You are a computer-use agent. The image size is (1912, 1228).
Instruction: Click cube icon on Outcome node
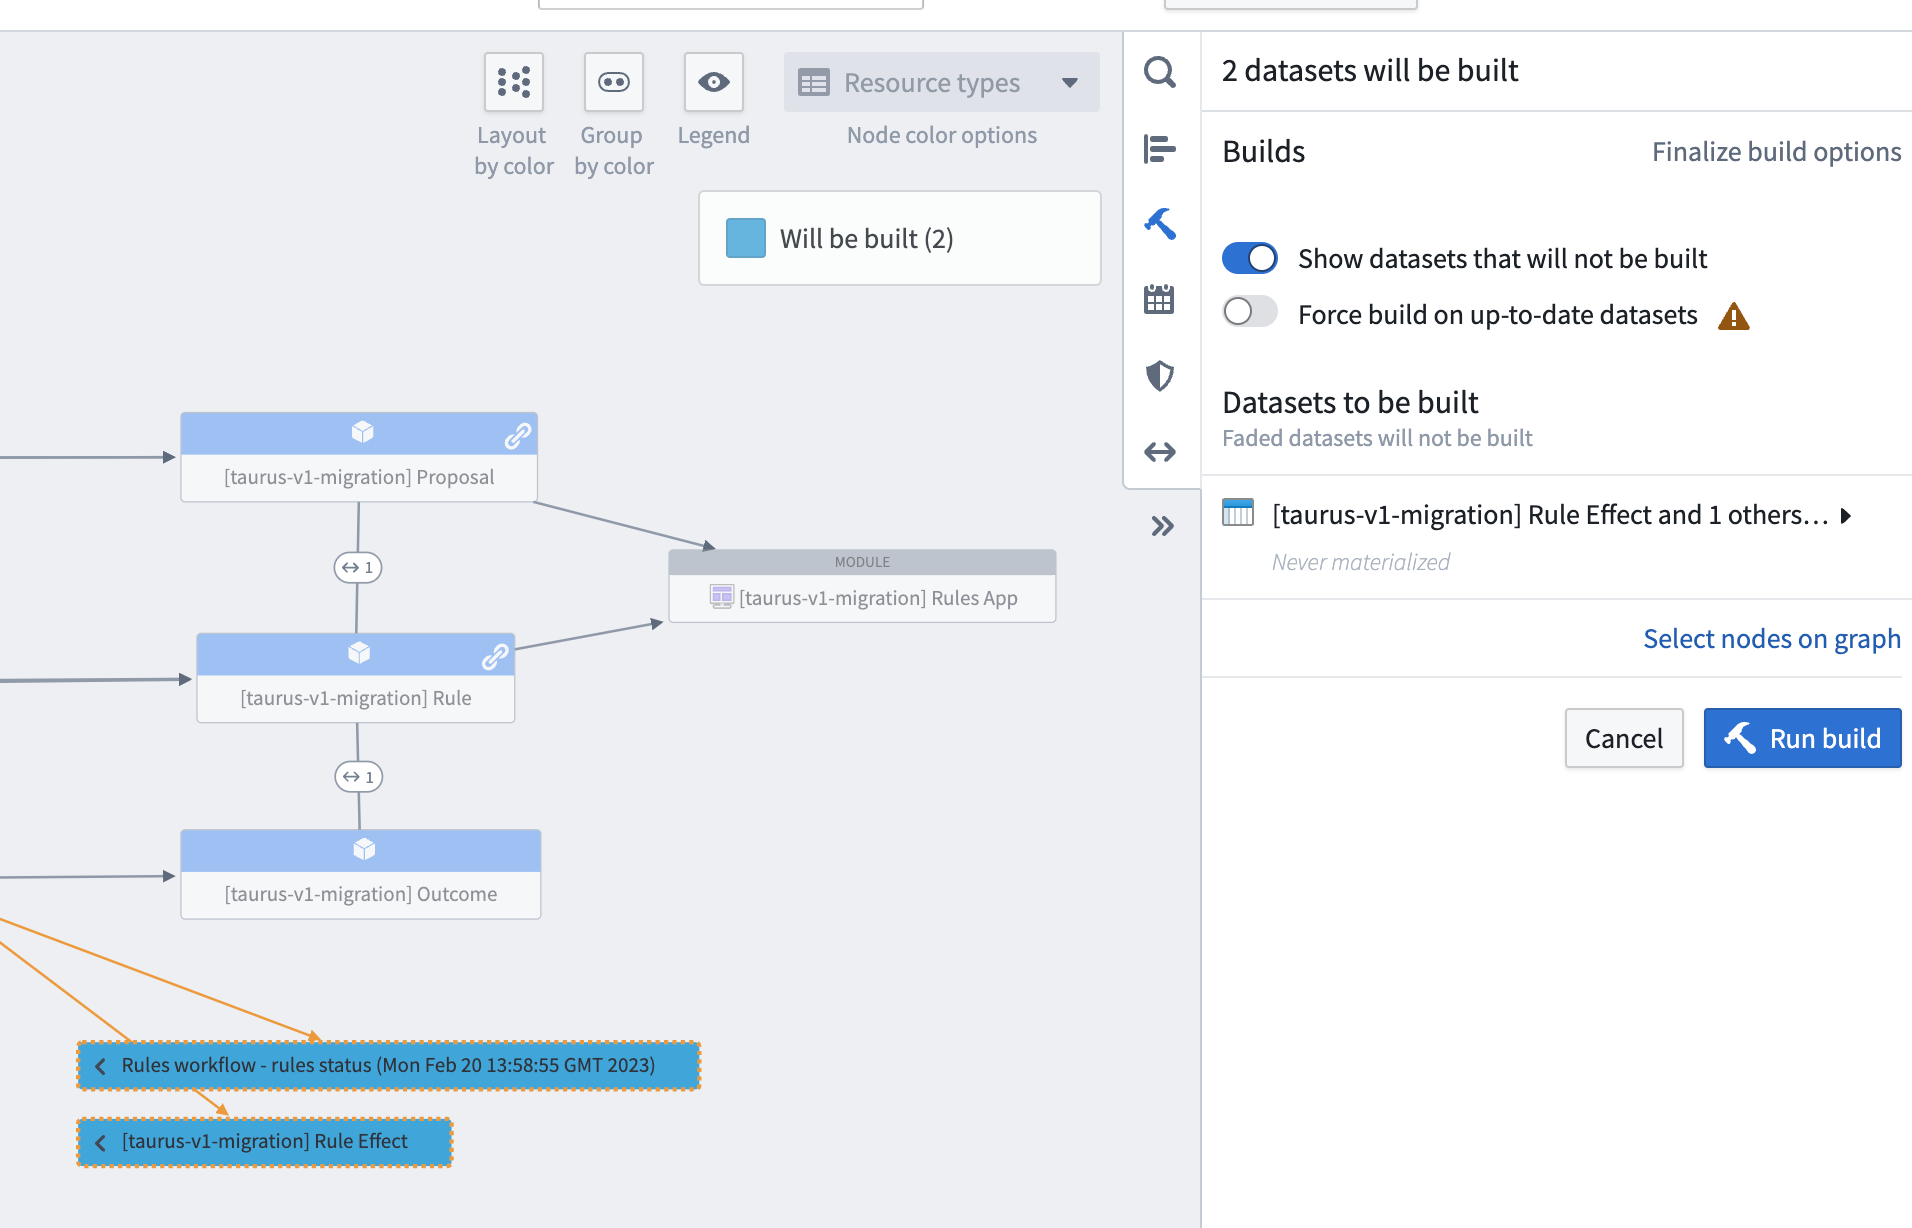(x=363, y=849)
